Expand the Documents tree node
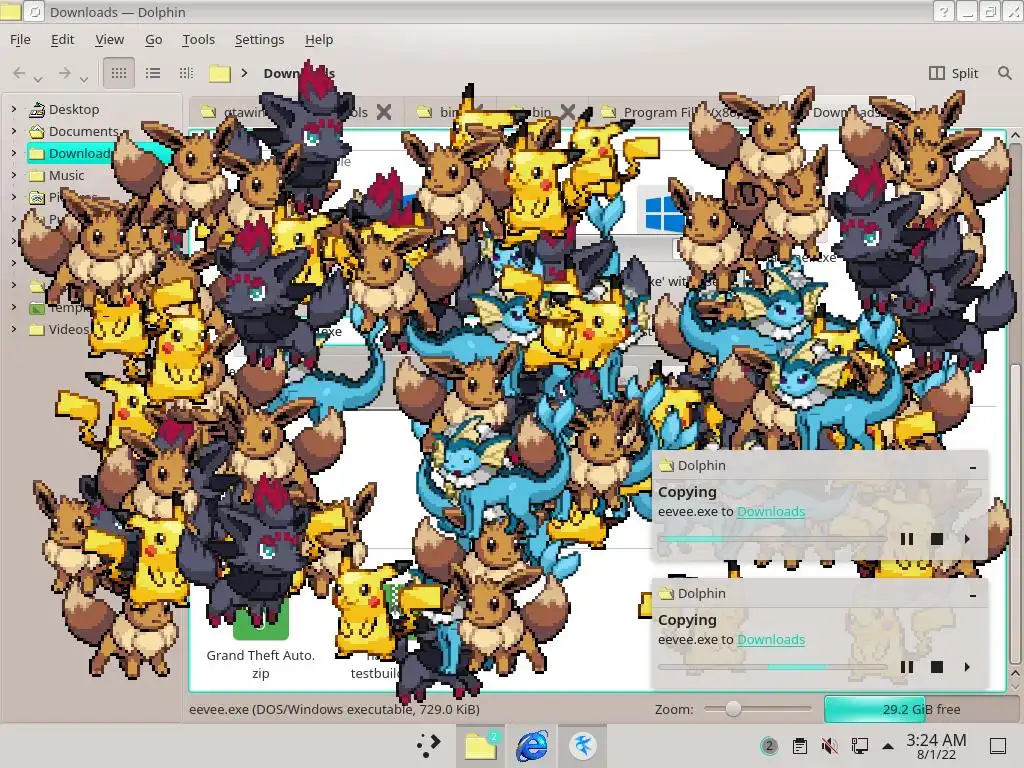 click(x=14, y=131)
